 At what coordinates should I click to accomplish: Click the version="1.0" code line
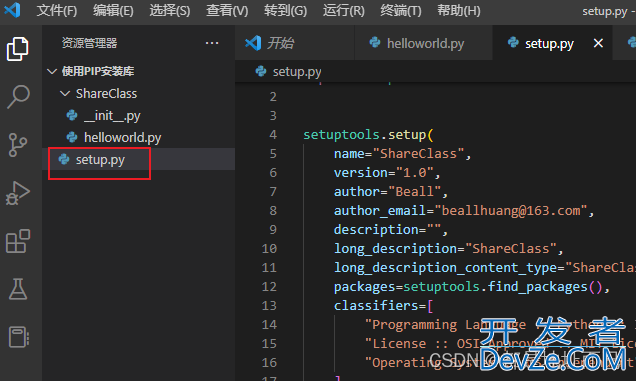(x=387, y=173)
